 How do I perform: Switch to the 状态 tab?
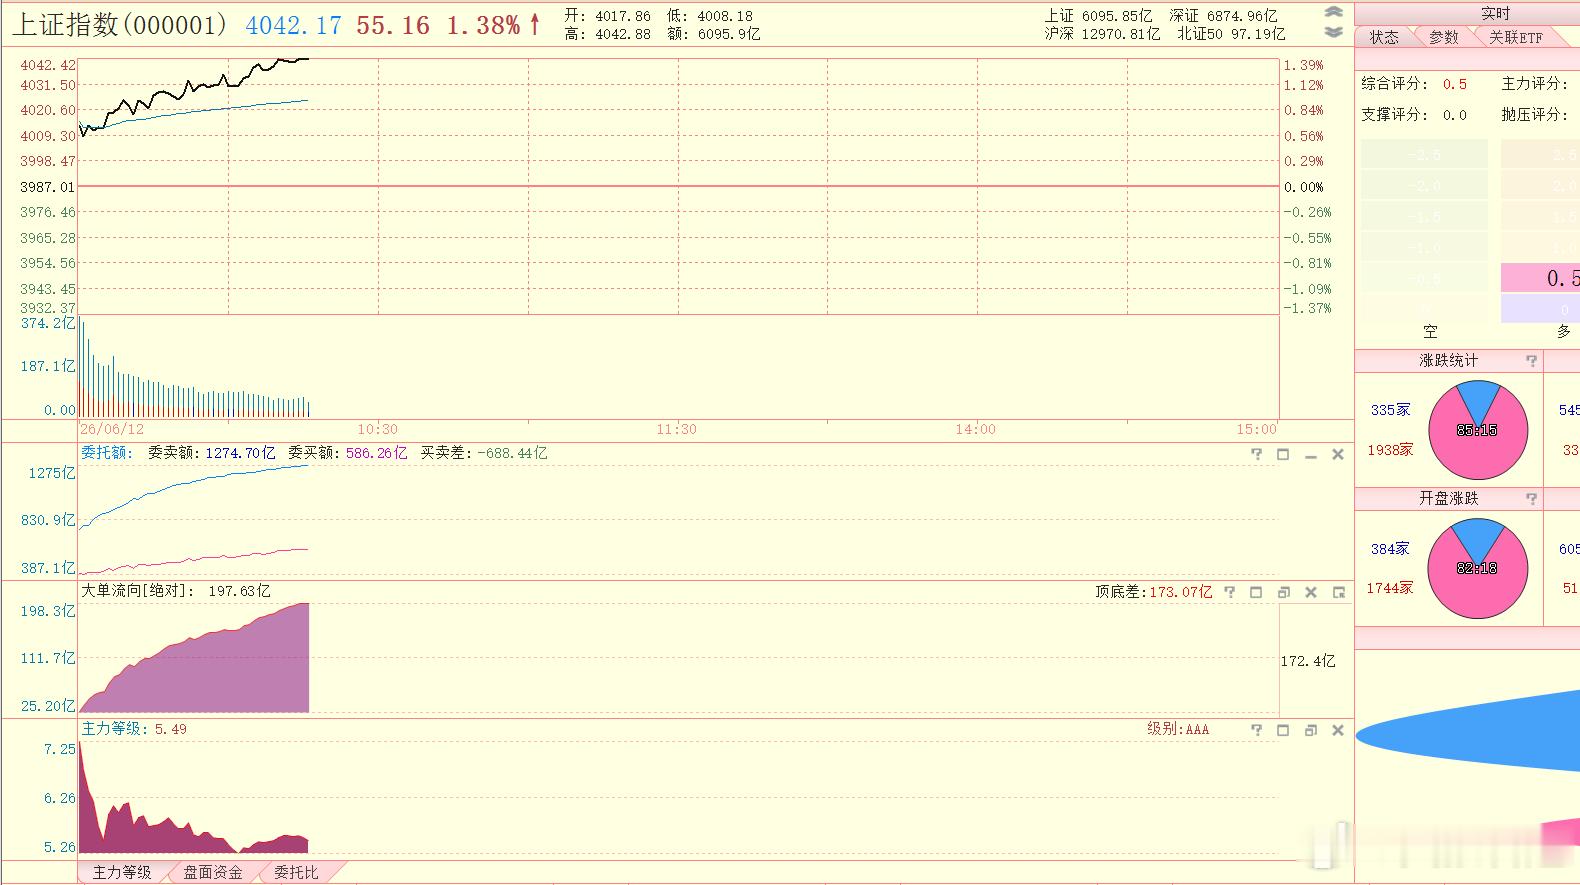click(x=1384, y=37)
